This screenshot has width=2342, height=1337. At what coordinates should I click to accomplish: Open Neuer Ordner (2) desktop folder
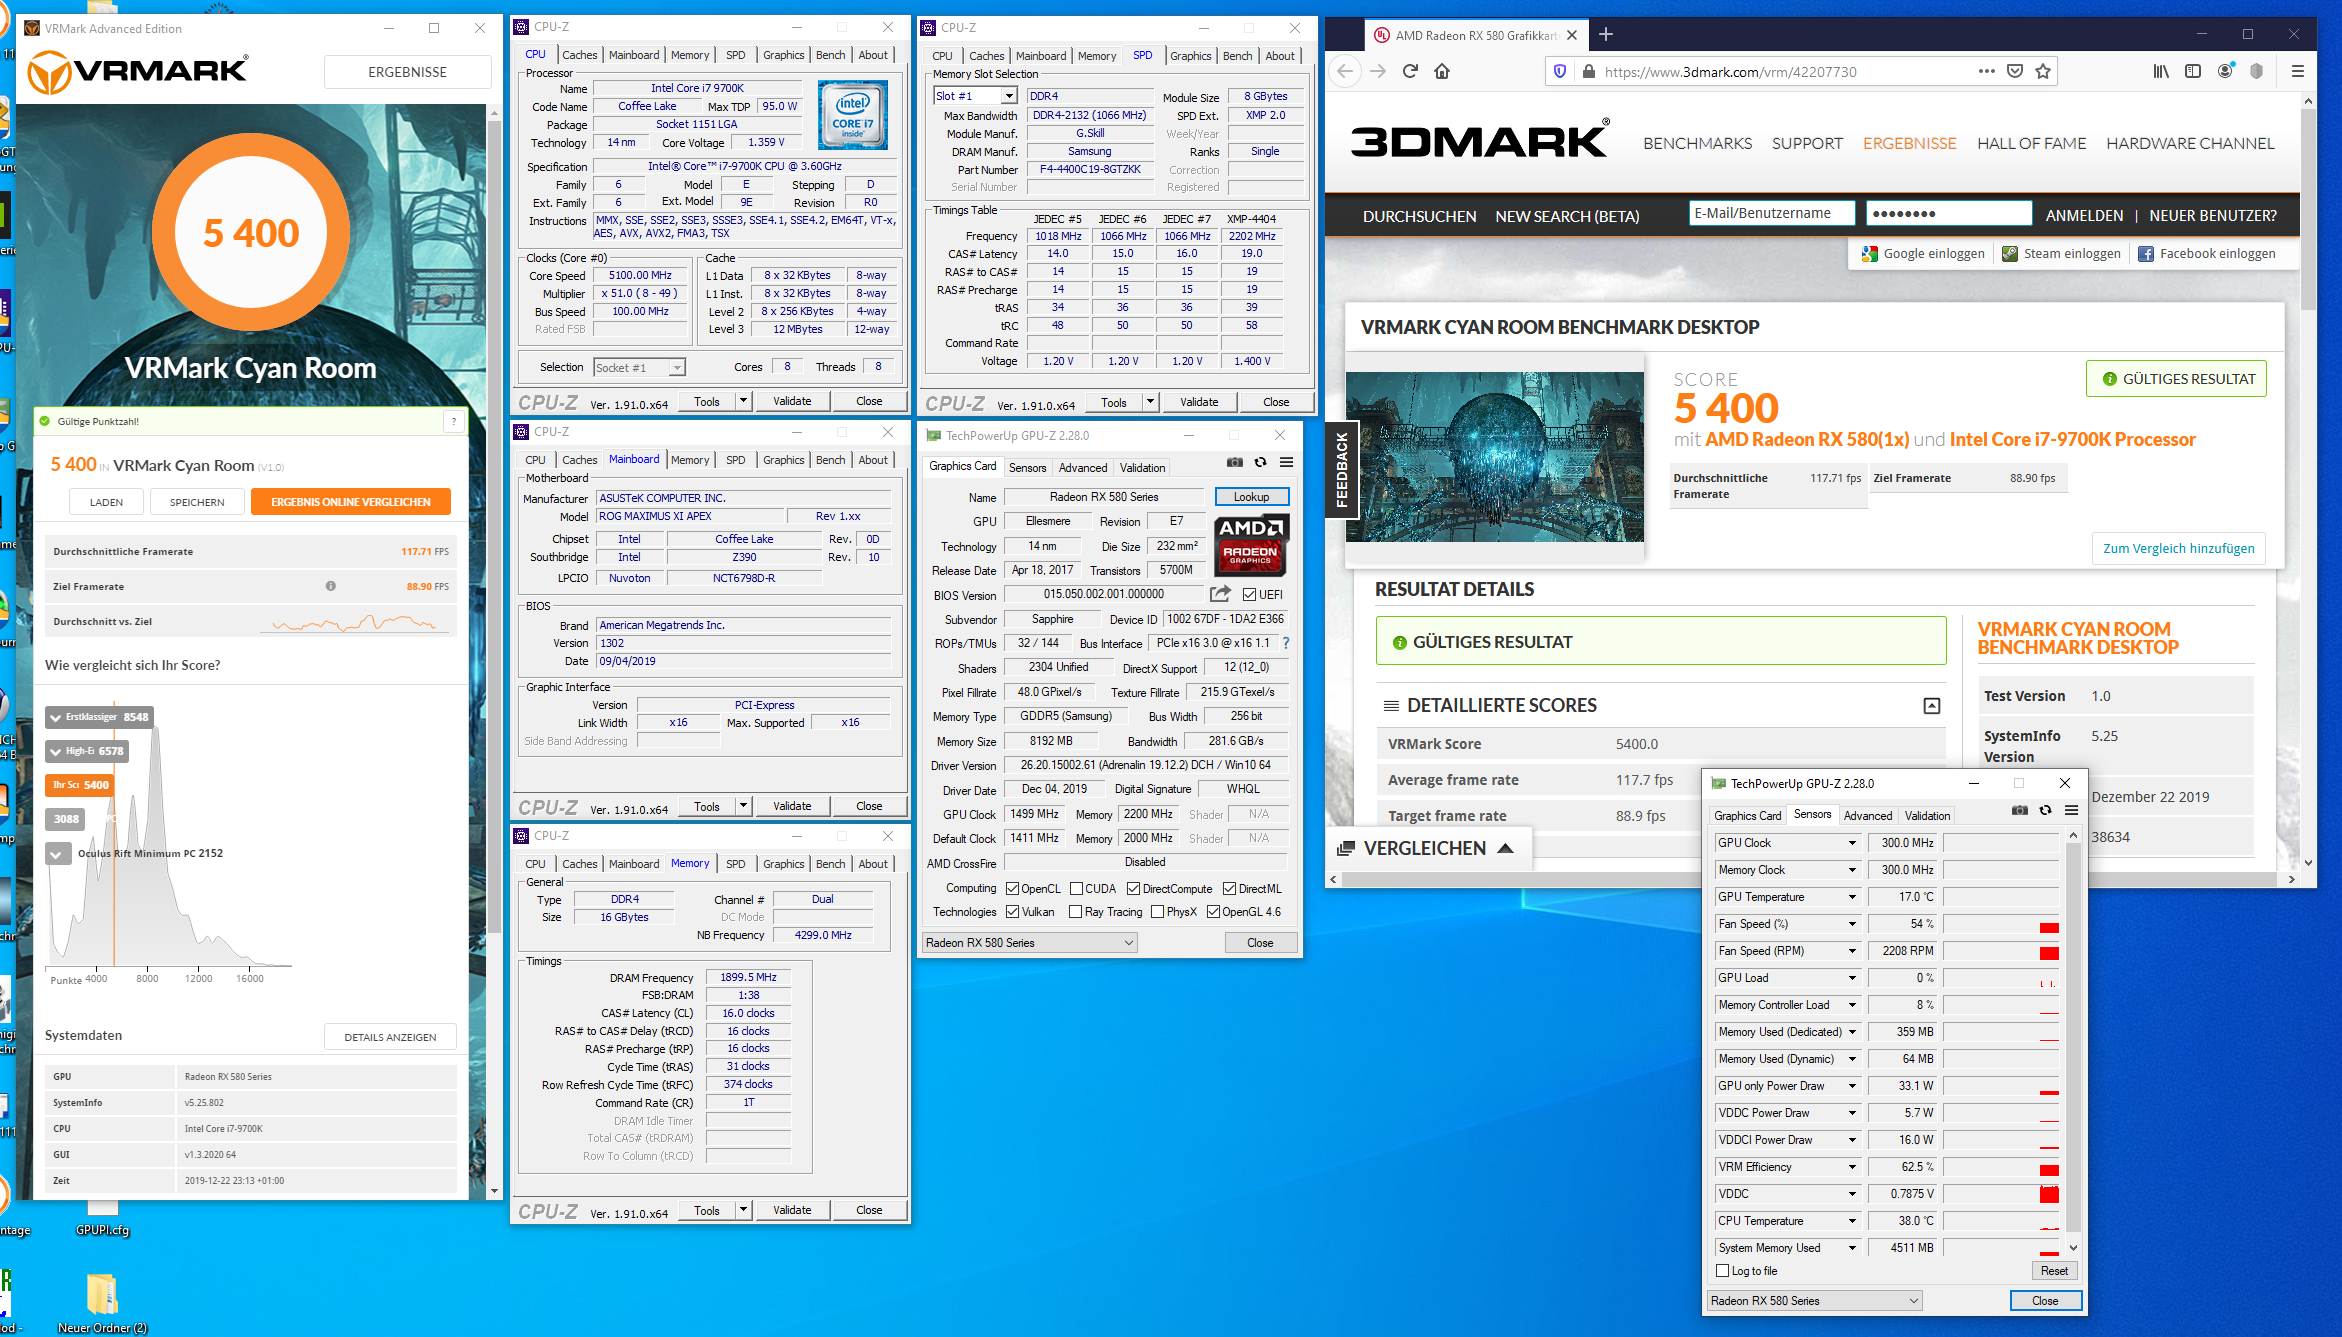coord(102,1303)
